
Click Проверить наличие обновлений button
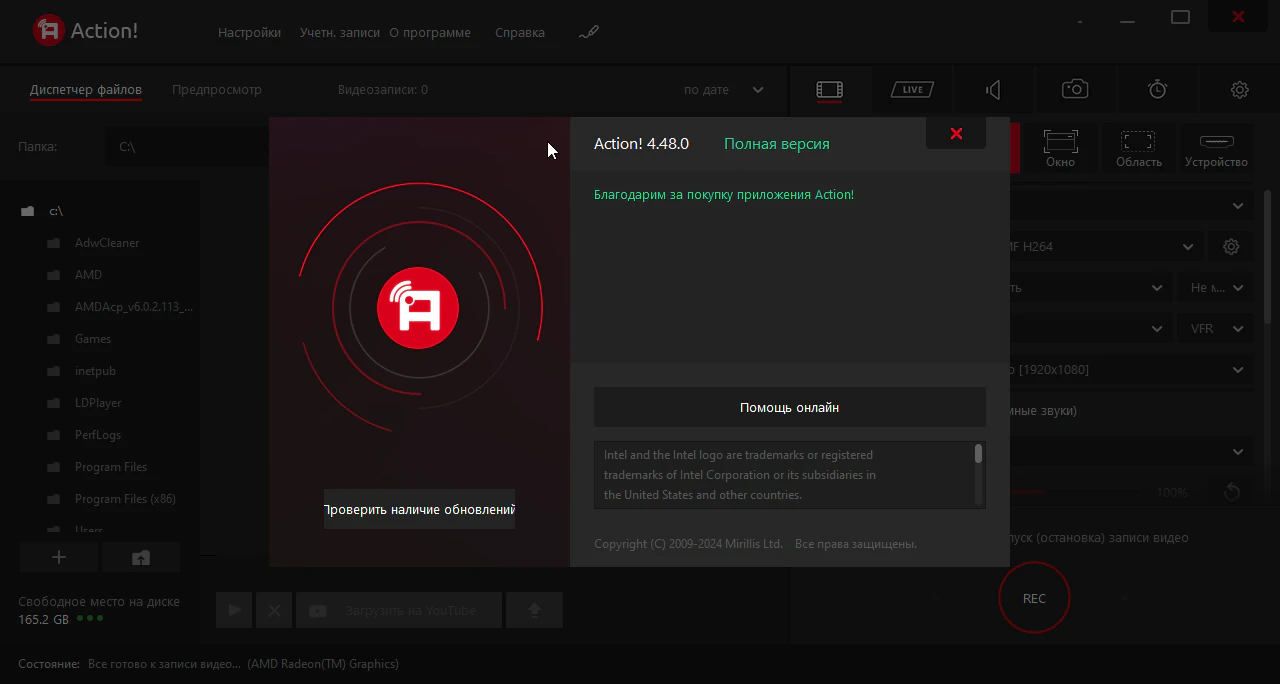click(x=419, y=509)
